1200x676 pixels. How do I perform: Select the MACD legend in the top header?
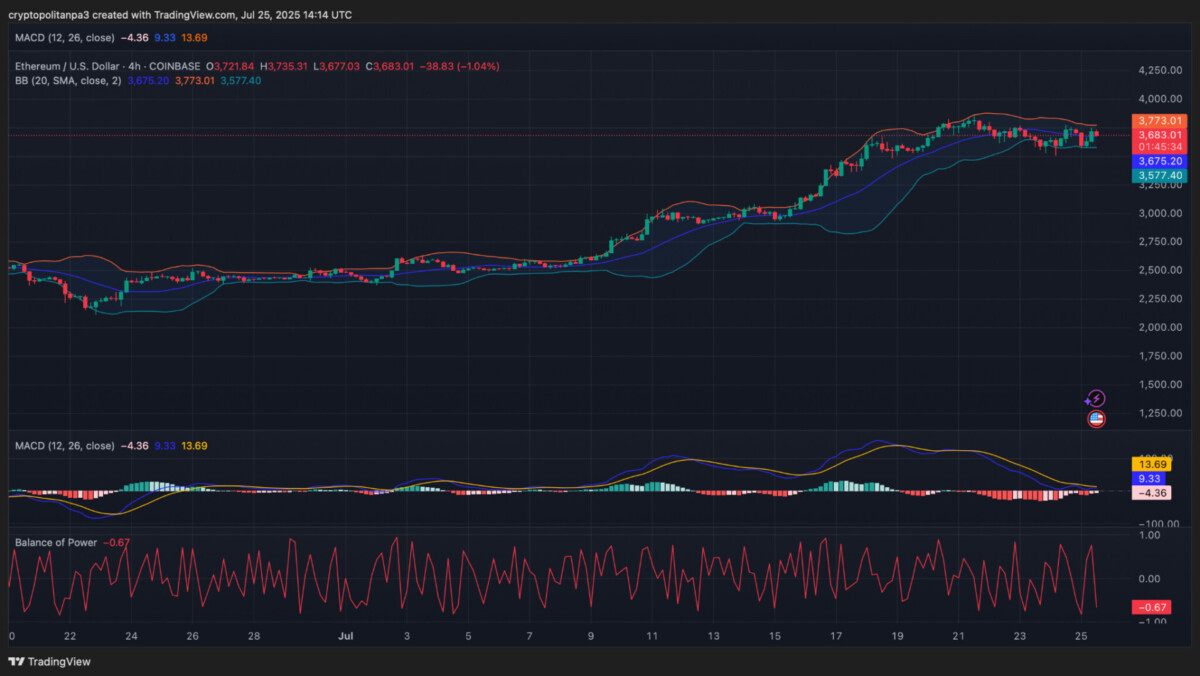pos(65,37)
